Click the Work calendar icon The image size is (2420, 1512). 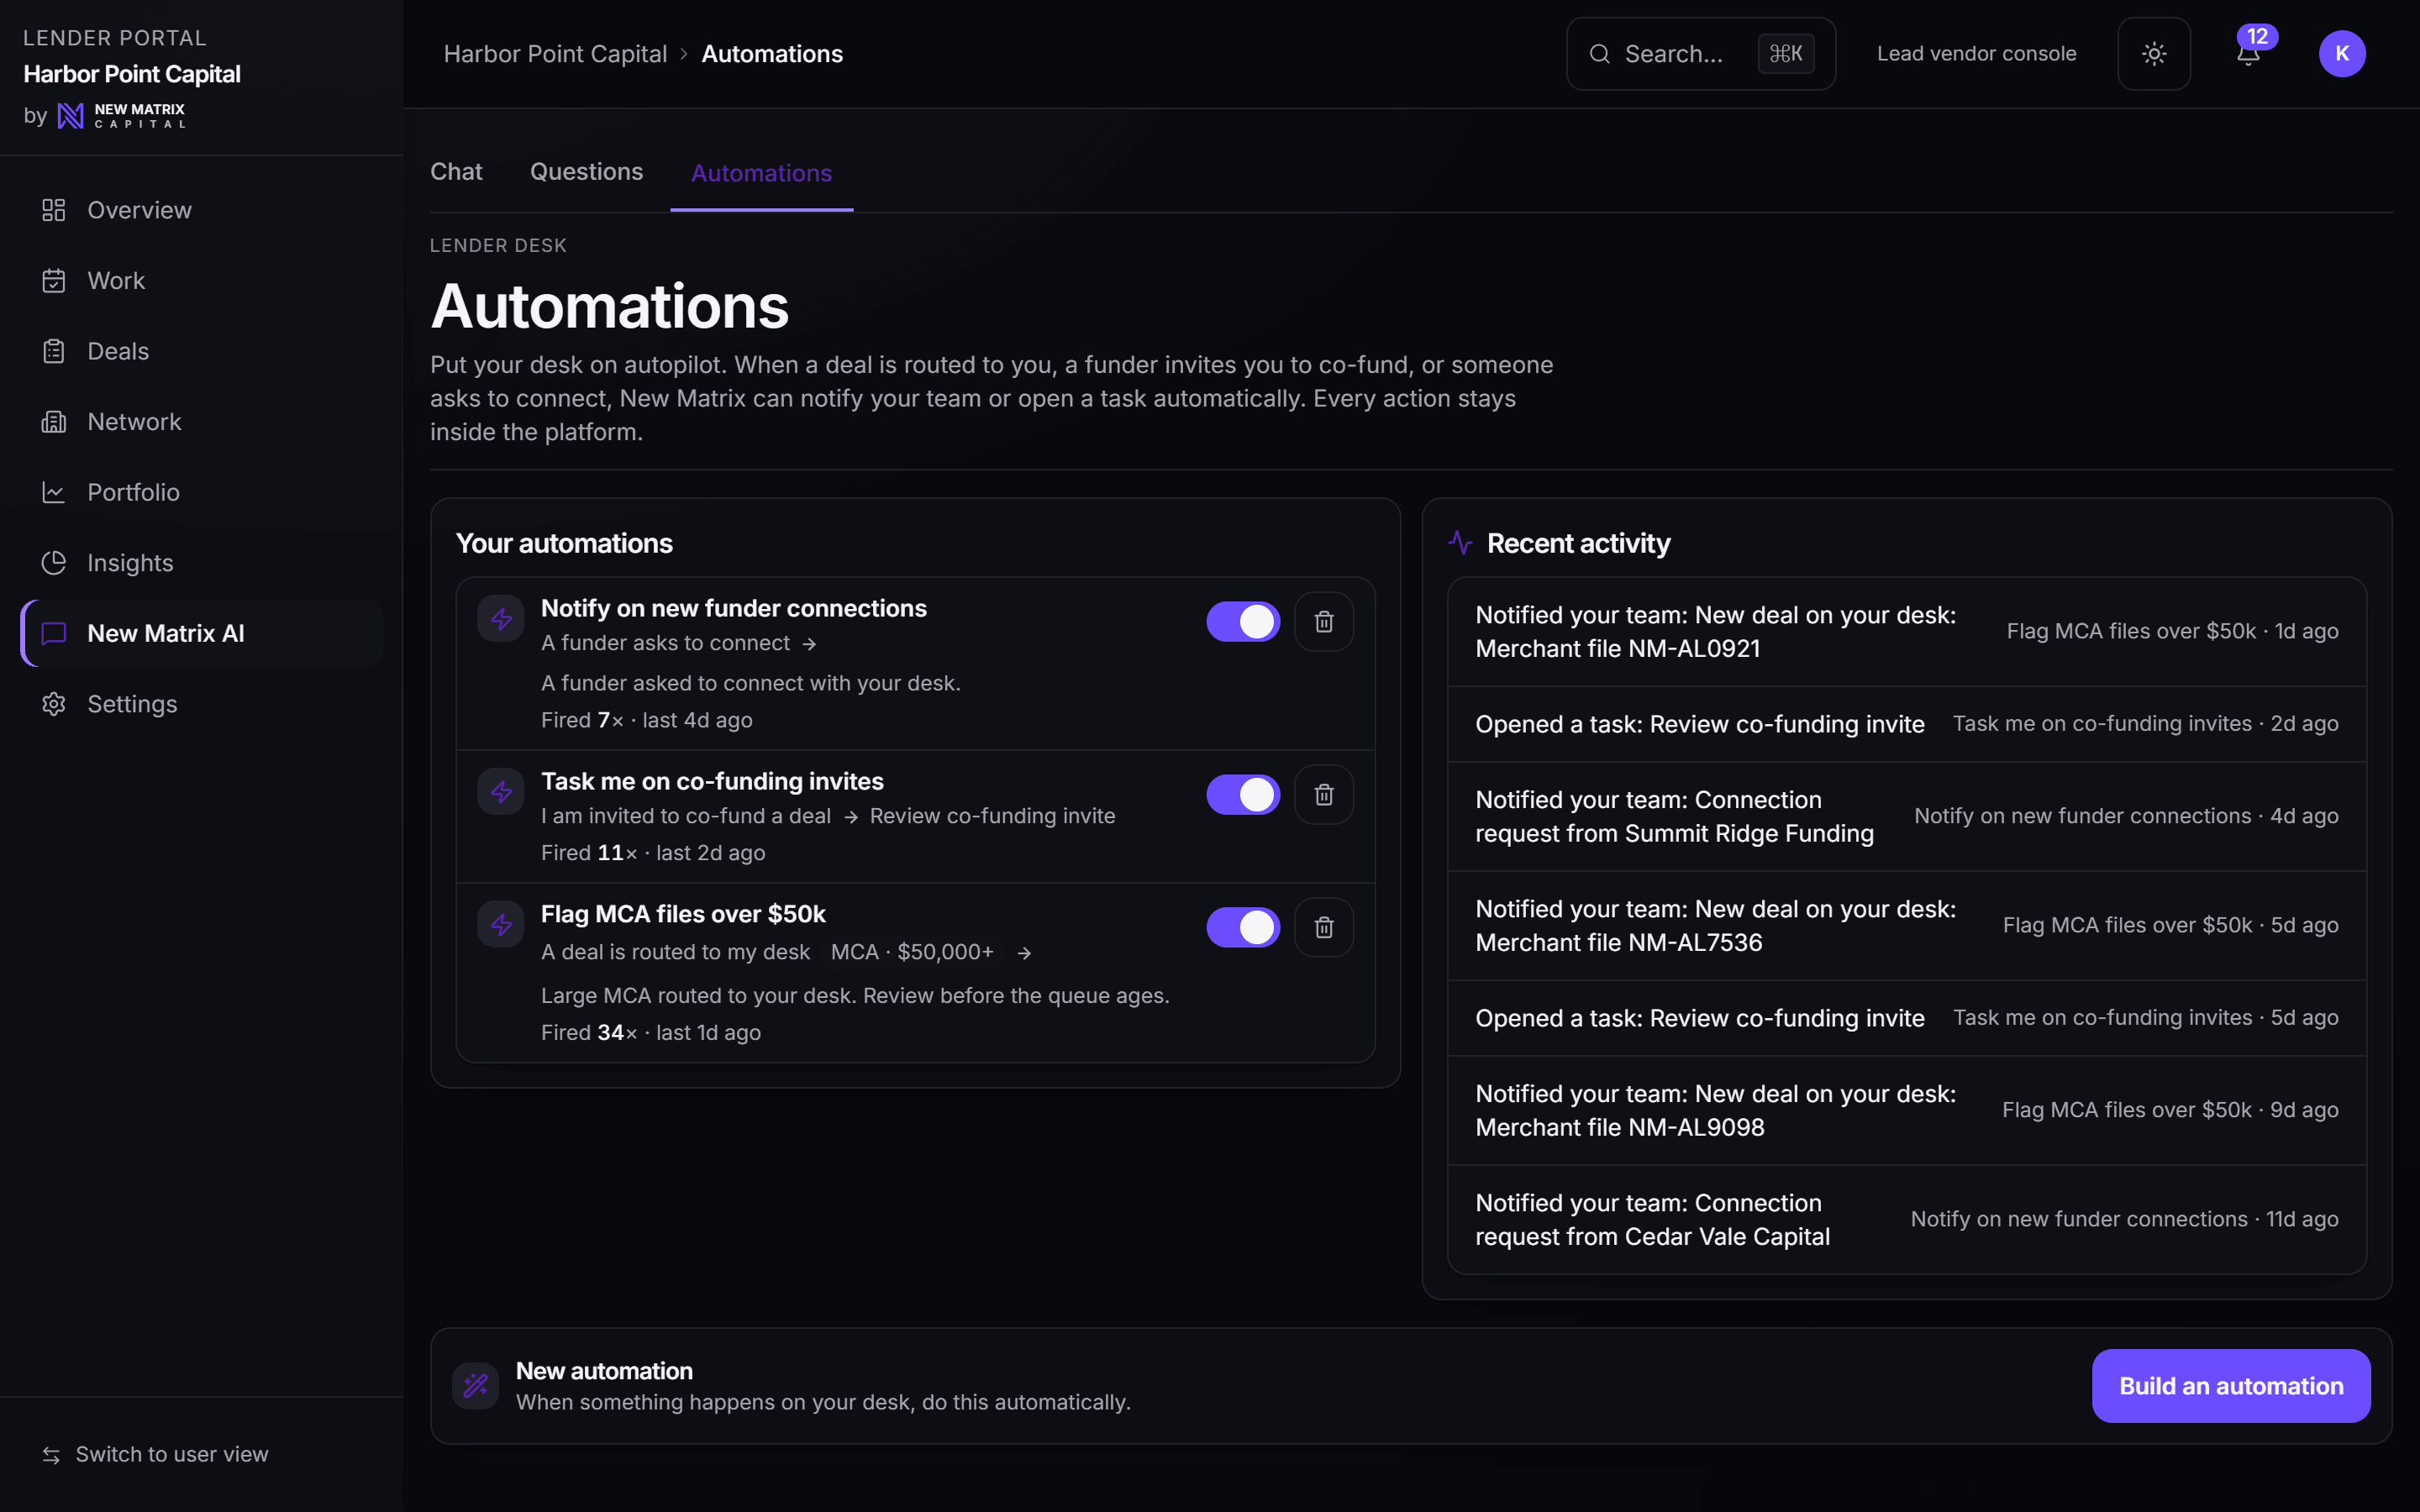click(x=54, y=281)
